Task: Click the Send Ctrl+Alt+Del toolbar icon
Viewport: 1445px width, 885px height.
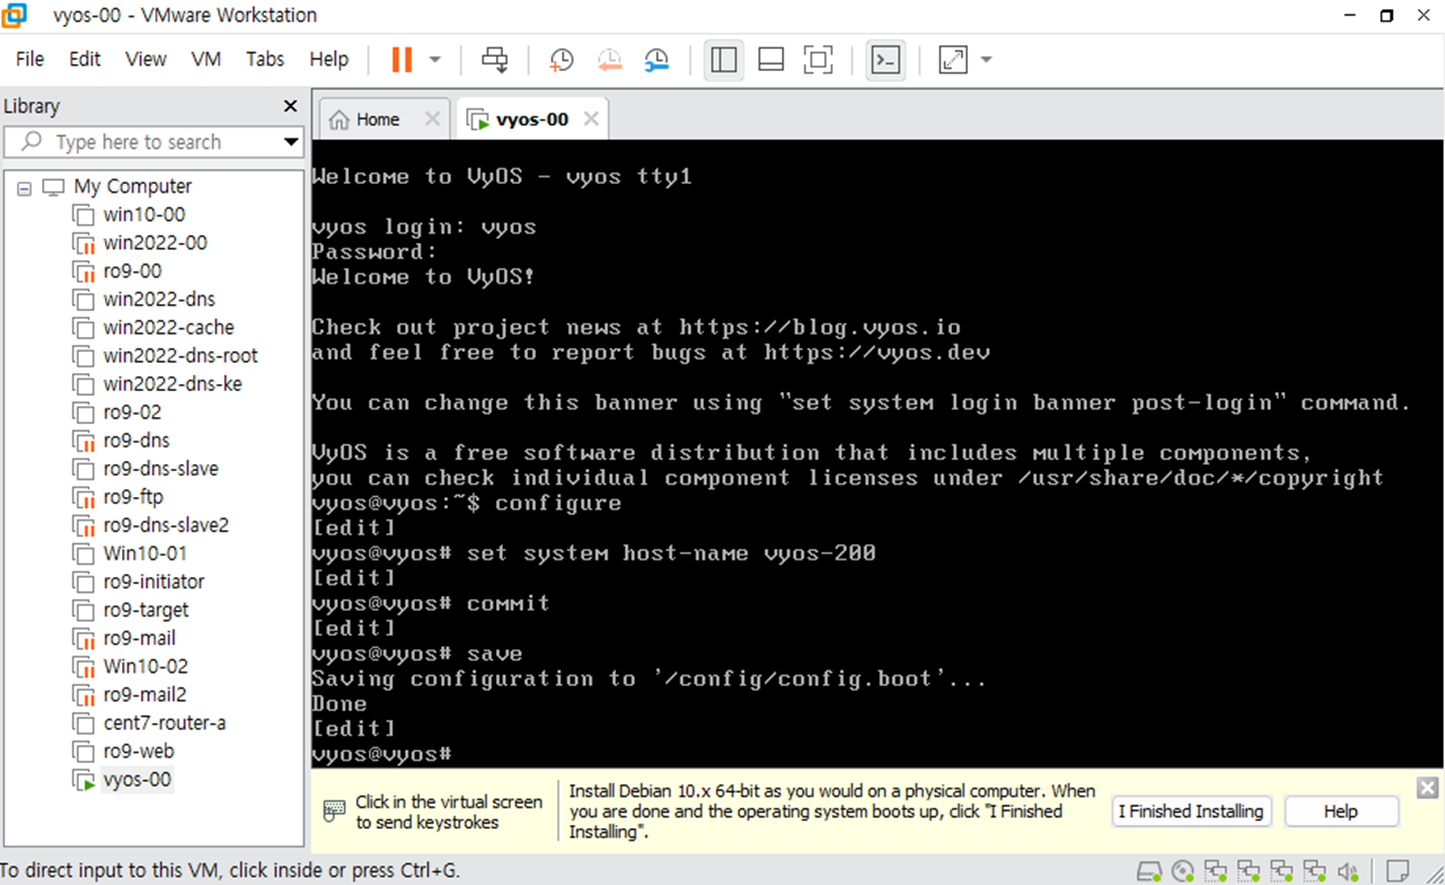Action: [x=495, y=60]
